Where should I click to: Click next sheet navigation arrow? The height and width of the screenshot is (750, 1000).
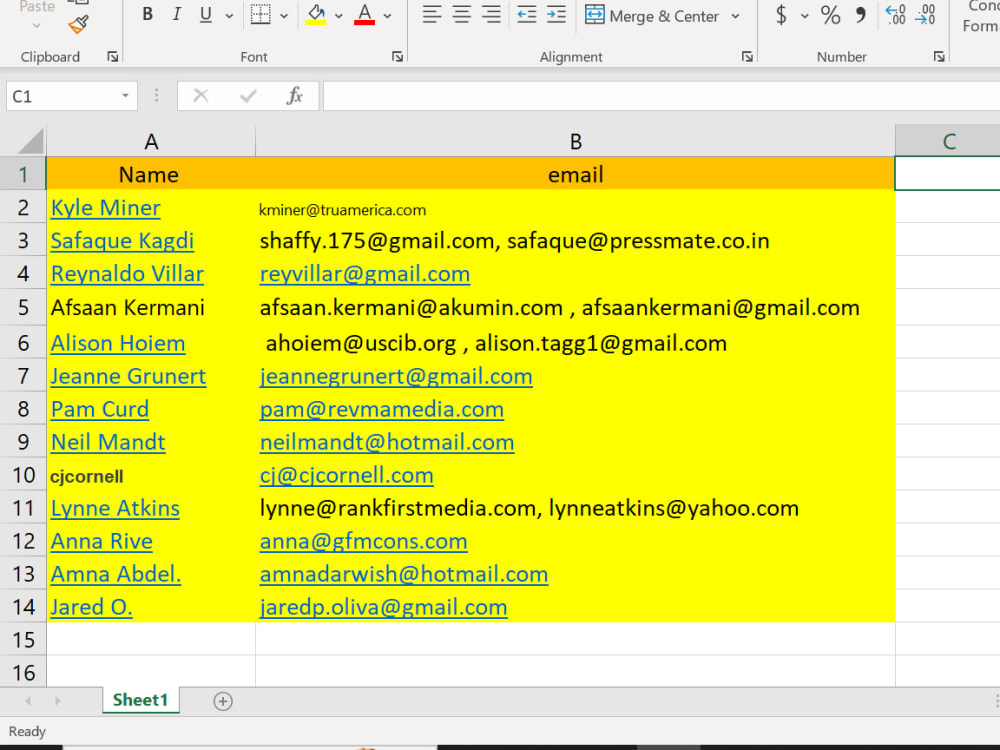57,701
